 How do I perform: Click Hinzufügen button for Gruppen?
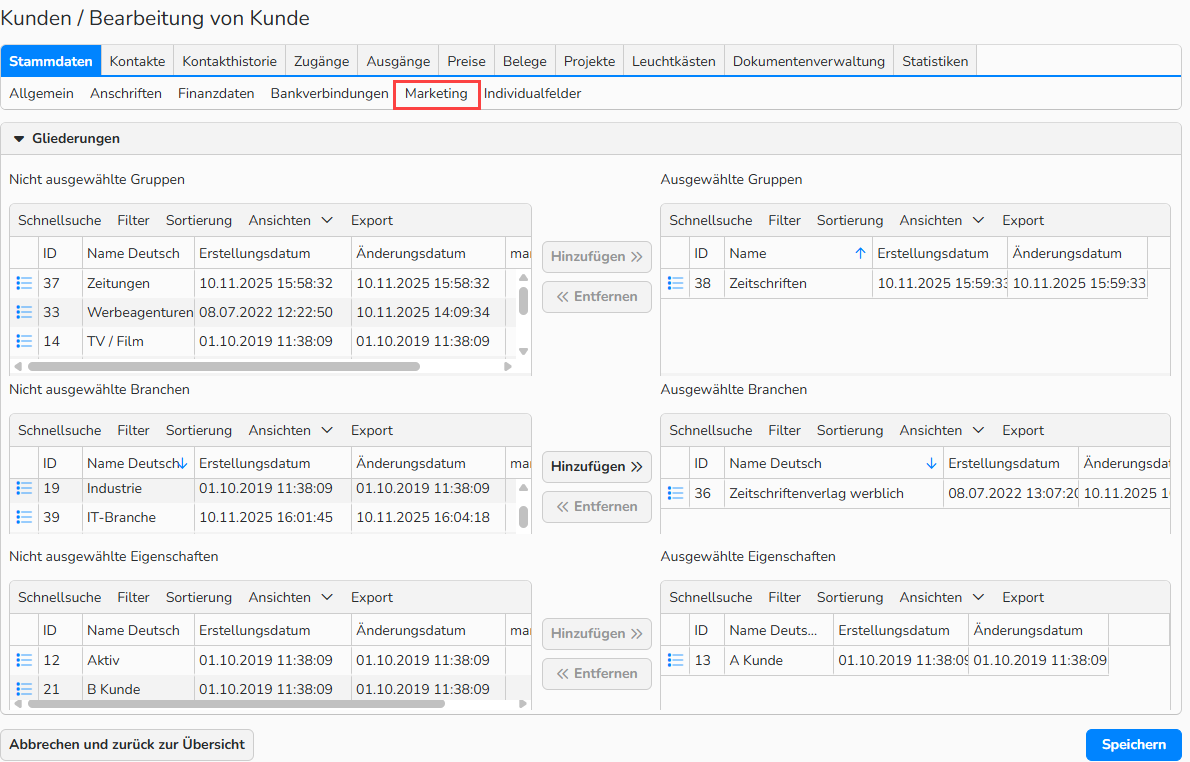point(597,257)
